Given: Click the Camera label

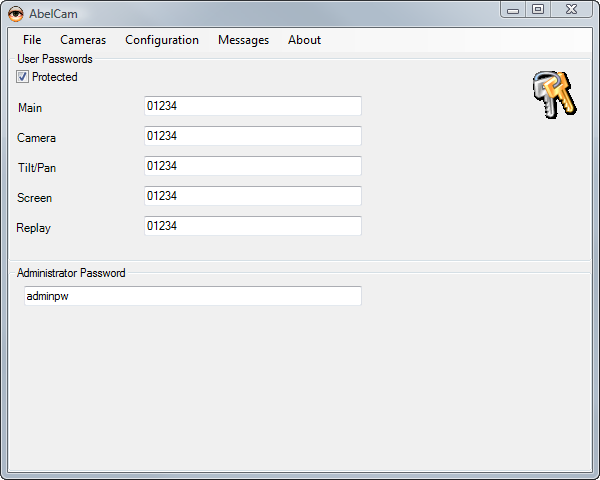Looking at the screenshot, I should [36, 138].
